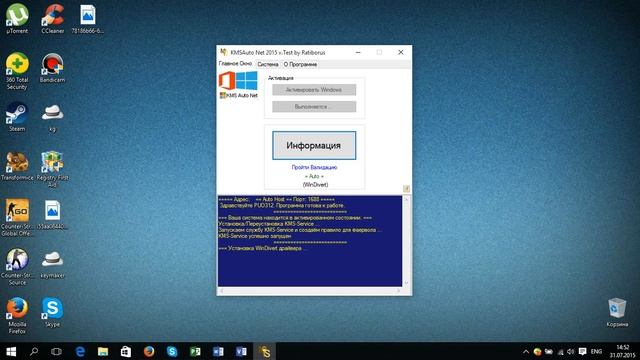Open Skype from the taskbar

pyautogui.click(x=172, y=351)
